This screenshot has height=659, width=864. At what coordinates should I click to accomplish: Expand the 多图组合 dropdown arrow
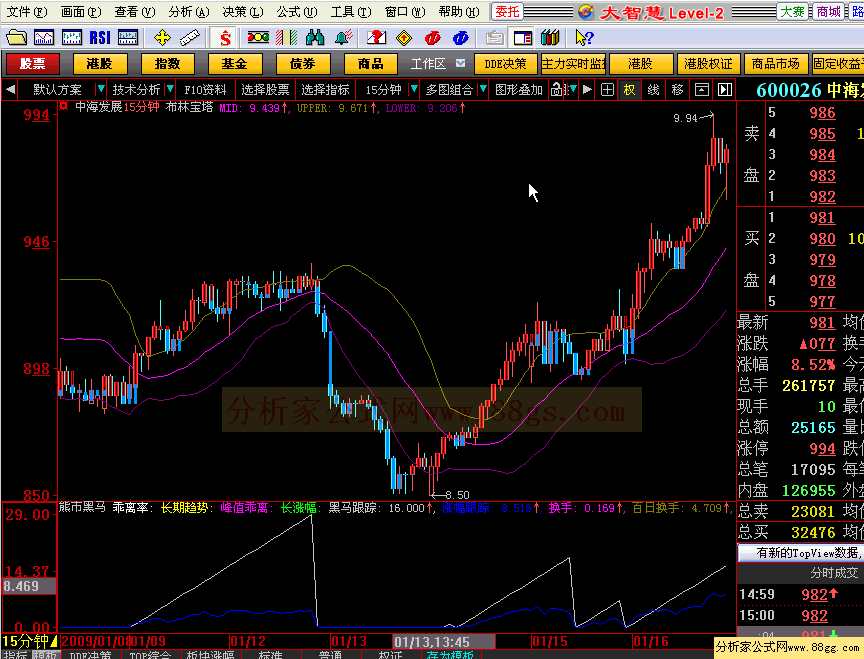click(483, 89)
